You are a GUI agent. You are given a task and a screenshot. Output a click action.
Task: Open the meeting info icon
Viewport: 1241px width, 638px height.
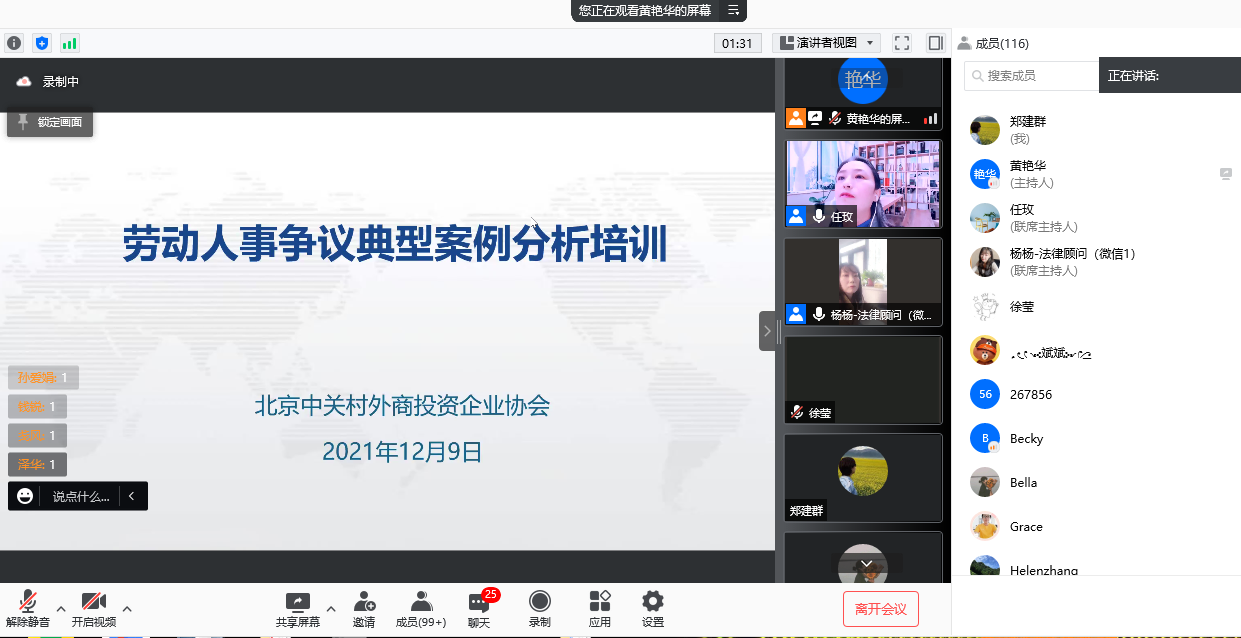click(14, 43)
